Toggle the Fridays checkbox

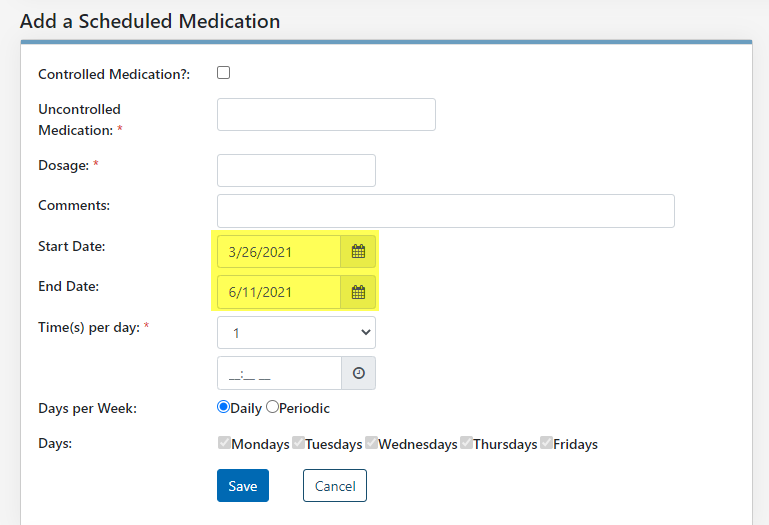tap(546, 443)
